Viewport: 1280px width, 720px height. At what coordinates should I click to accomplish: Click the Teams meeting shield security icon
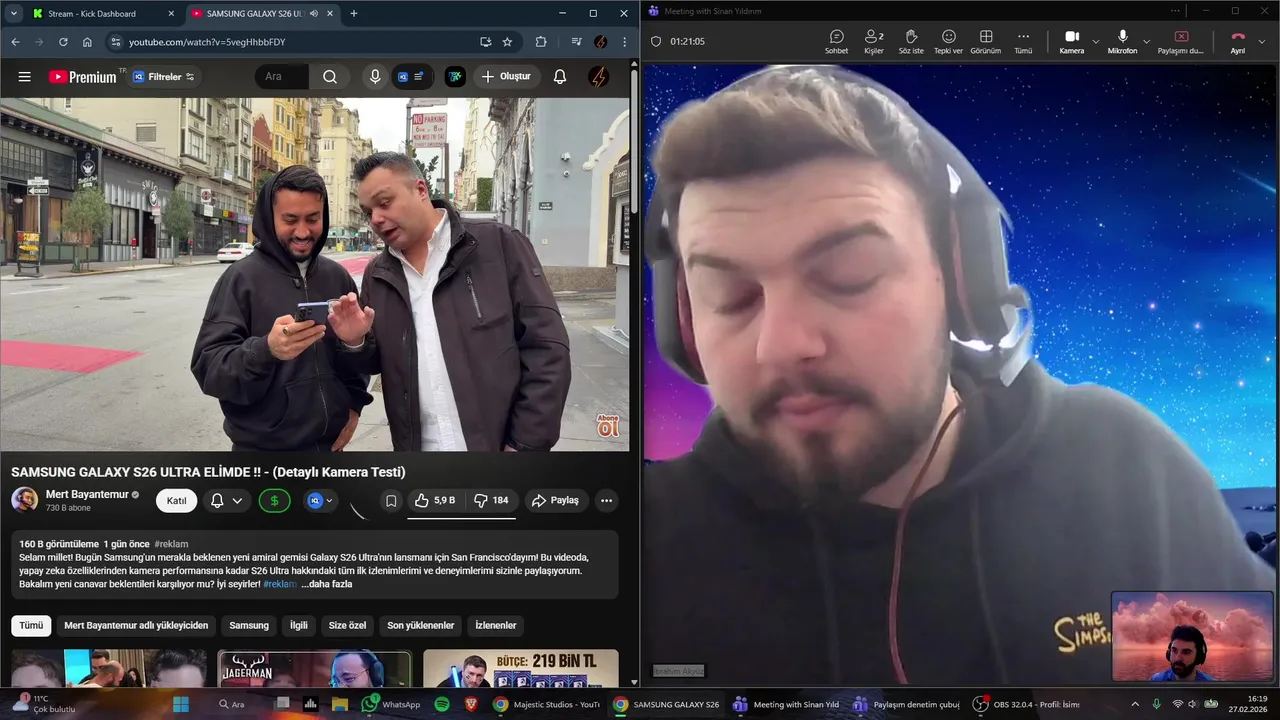click(656, 42)
